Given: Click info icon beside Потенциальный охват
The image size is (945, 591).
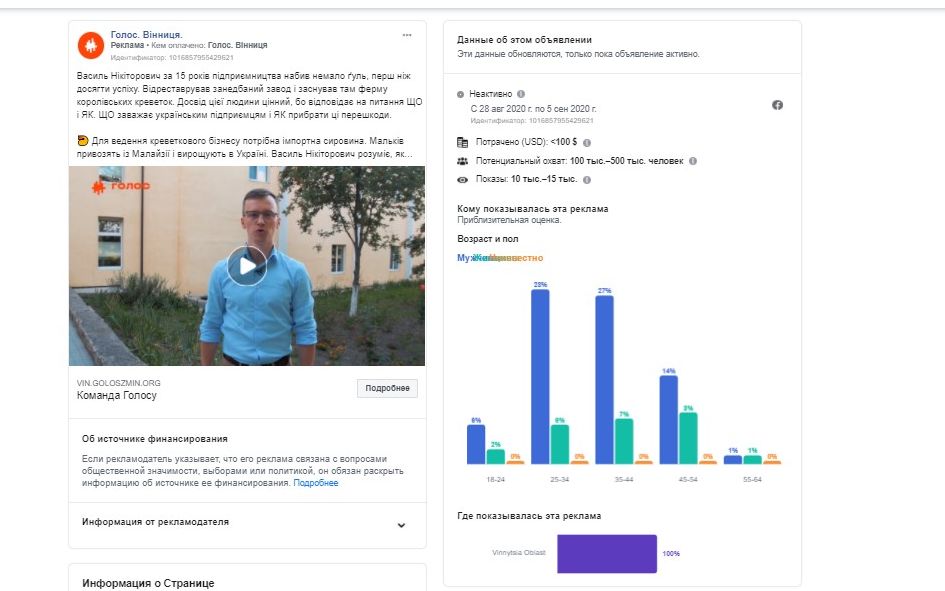Looking at the screenshot, I should (693, 161).
